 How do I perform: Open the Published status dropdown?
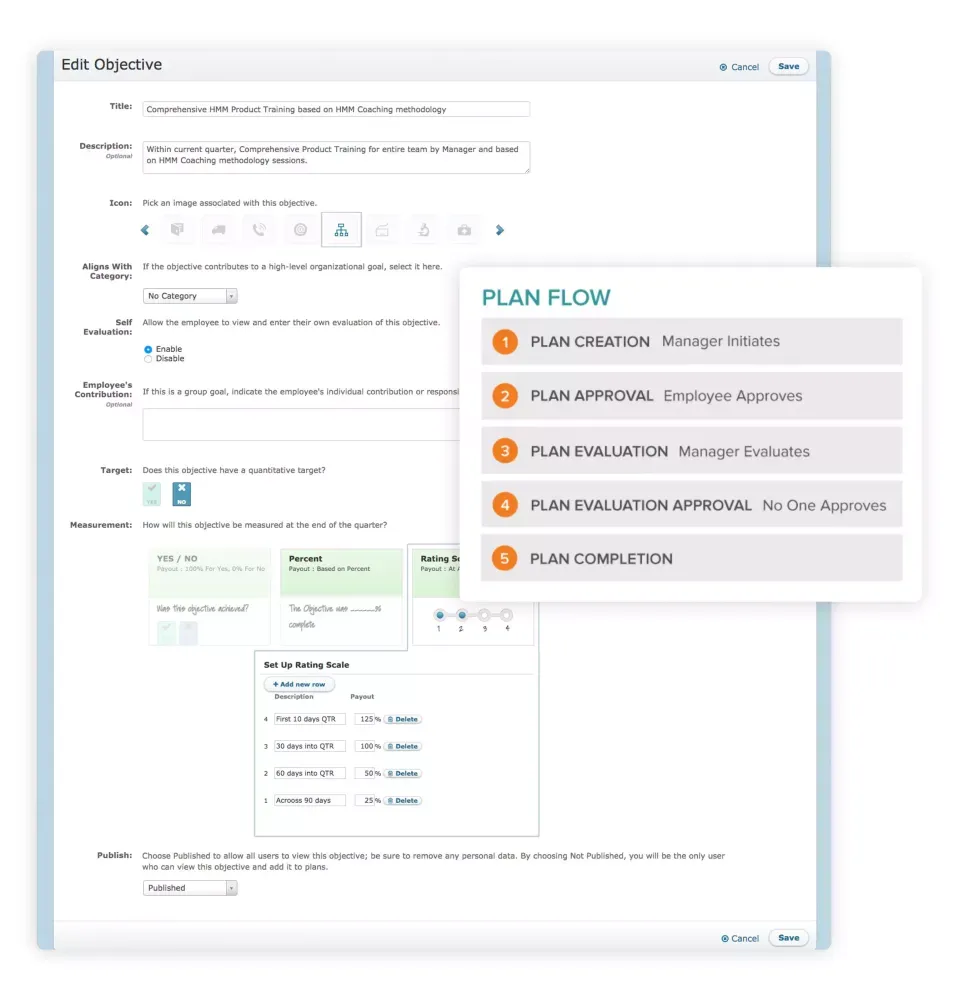pos(190,888)
